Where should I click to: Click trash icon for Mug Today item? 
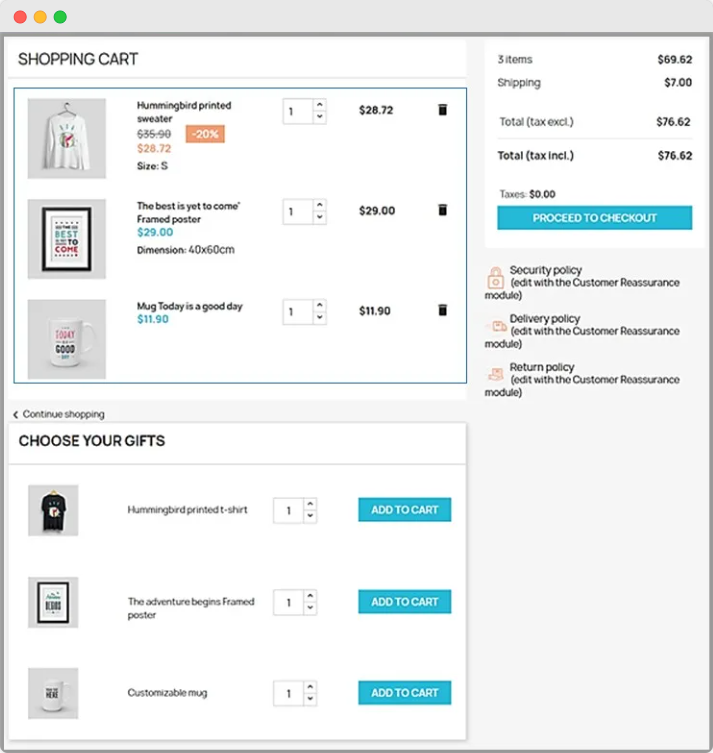[443, 310]
